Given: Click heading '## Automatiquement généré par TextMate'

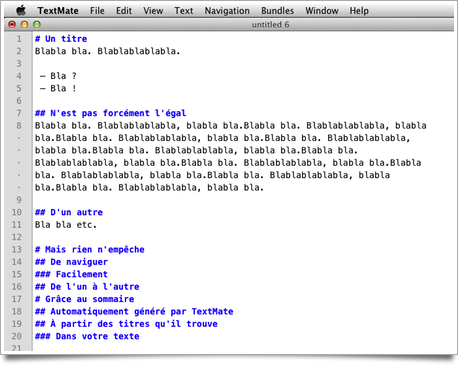Looking at the screenshot, I should pos(134,311).
